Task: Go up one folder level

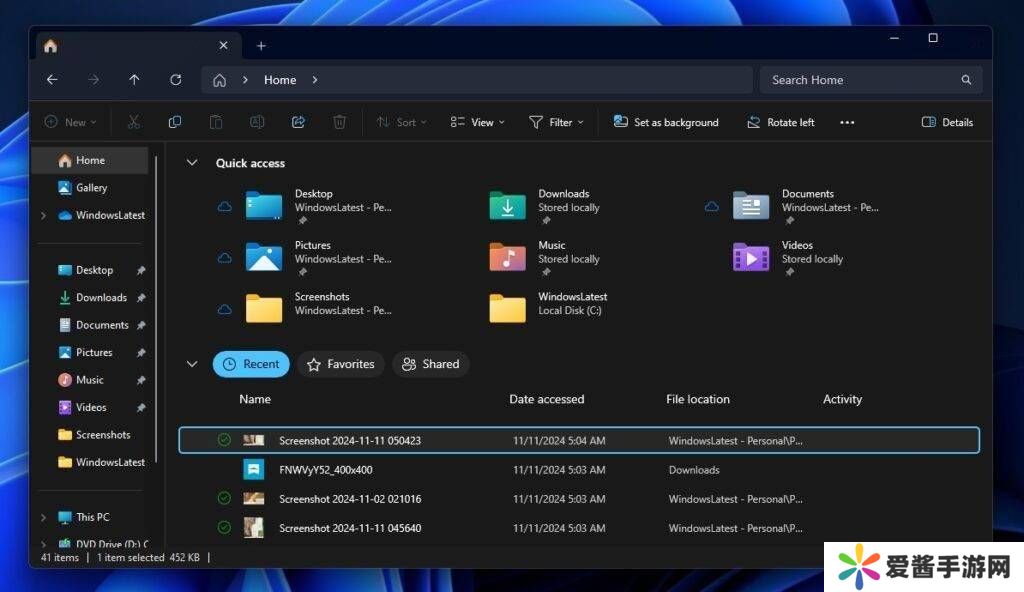Action: coord(134,80)
